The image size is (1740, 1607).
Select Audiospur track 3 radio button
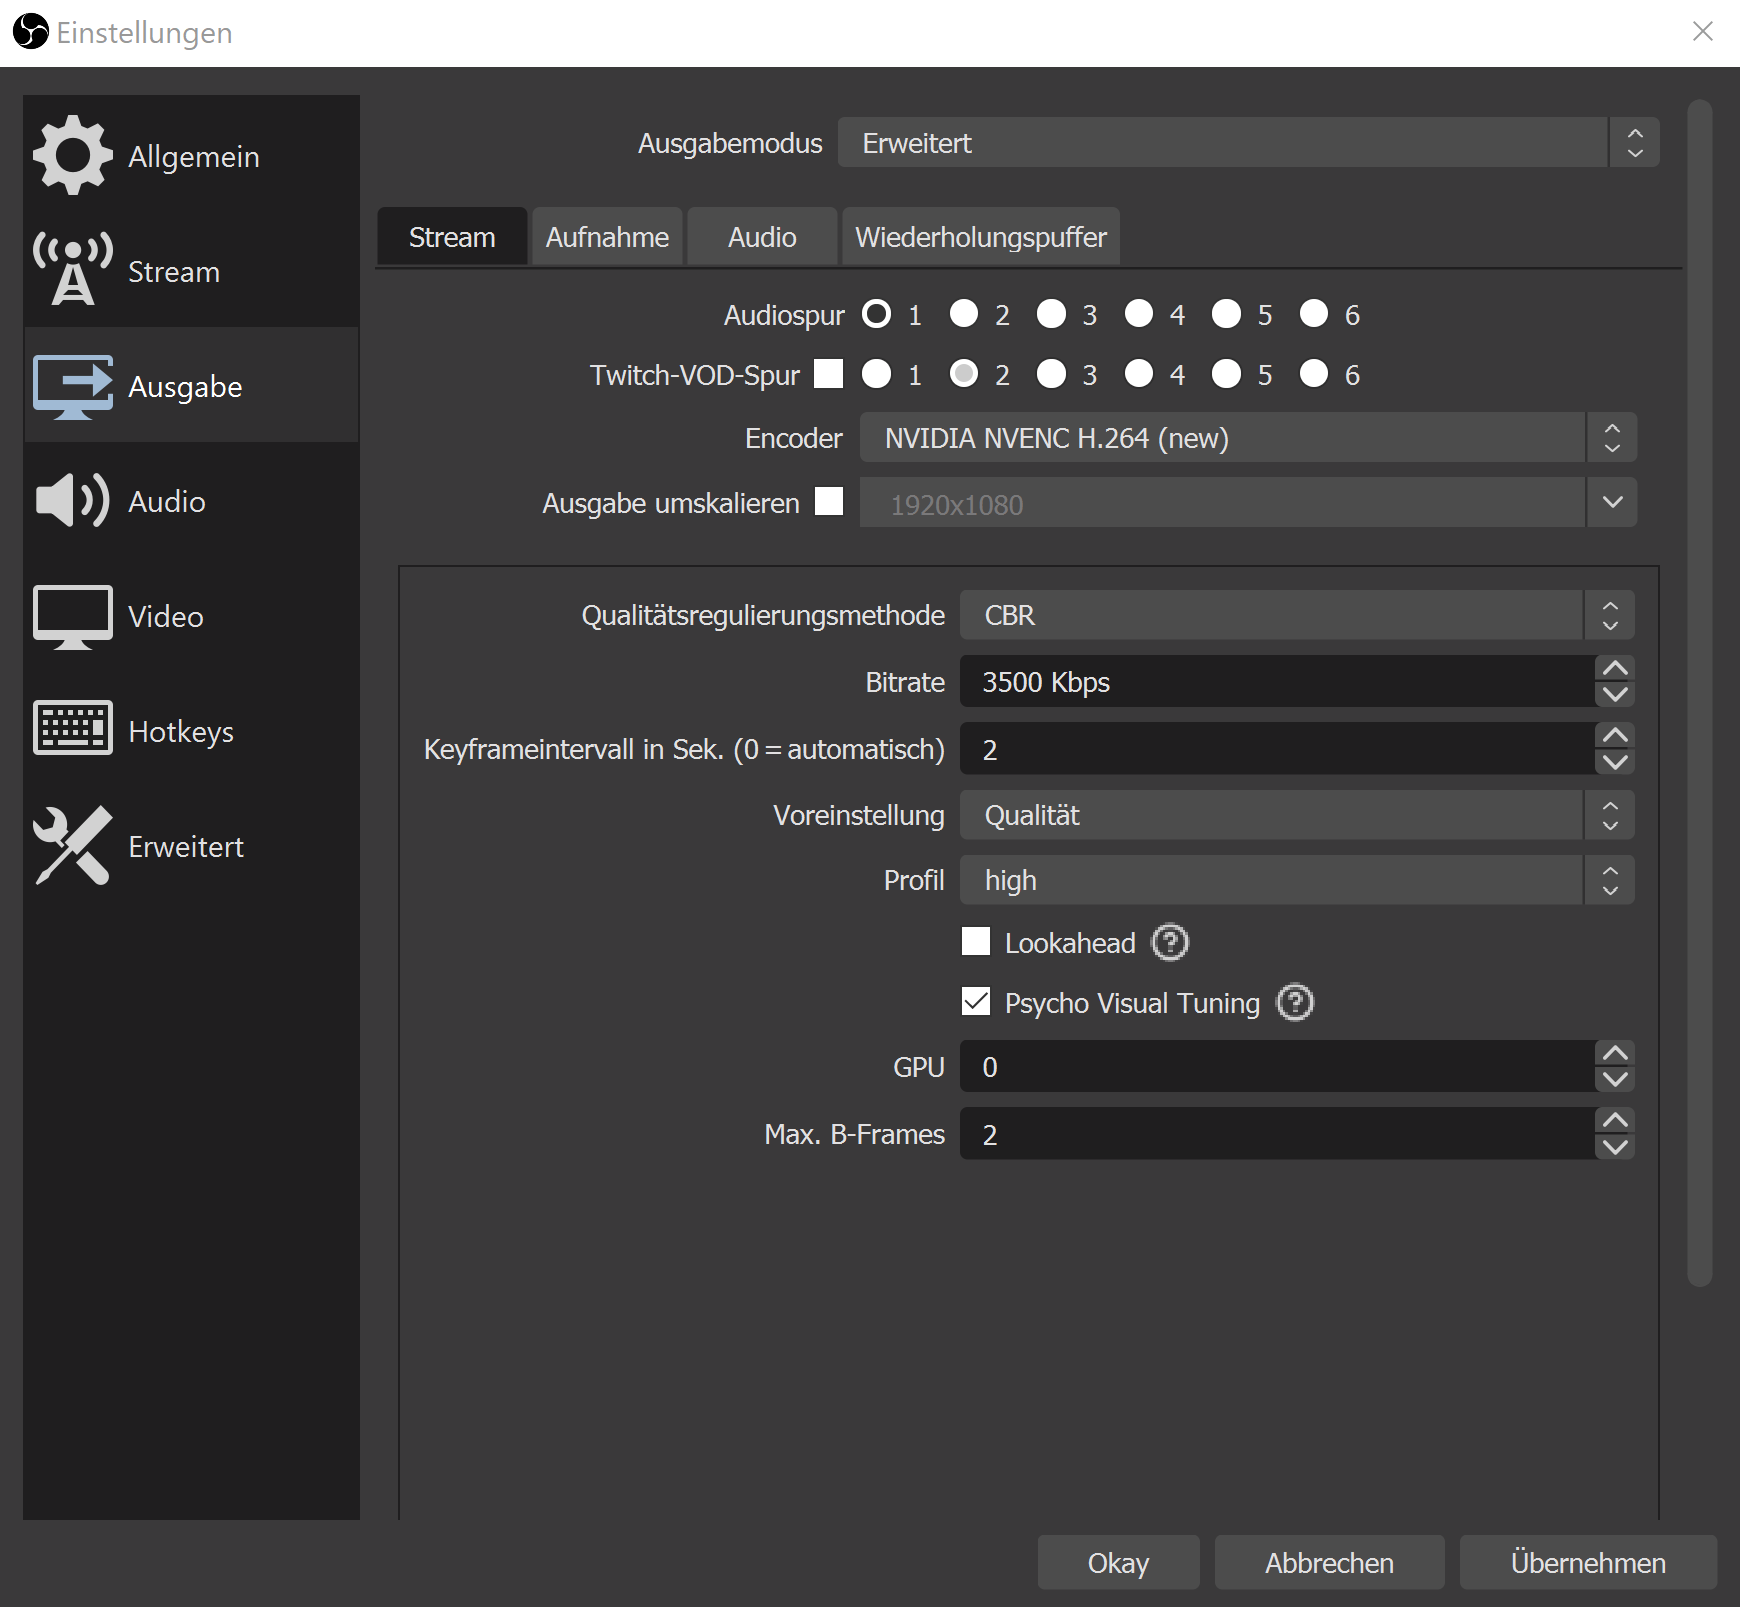(x=1051, y=315)
